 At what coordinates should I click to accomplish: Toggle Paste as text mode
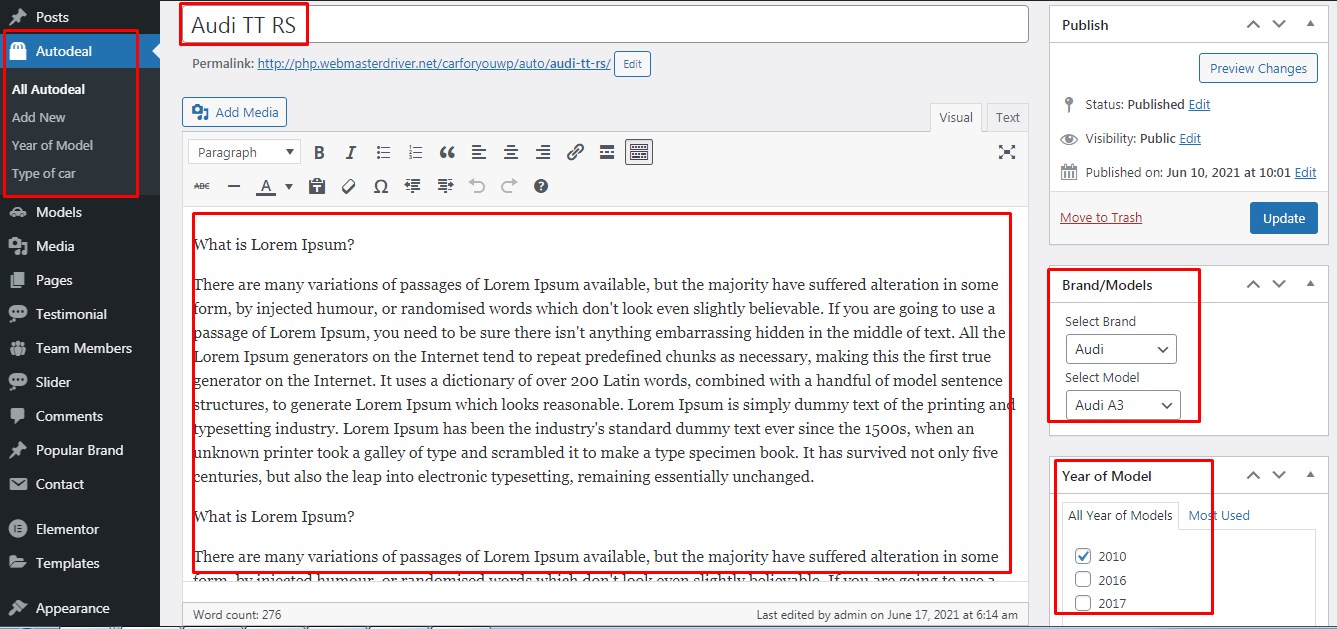pyautogui.click(x=317, y=186)
